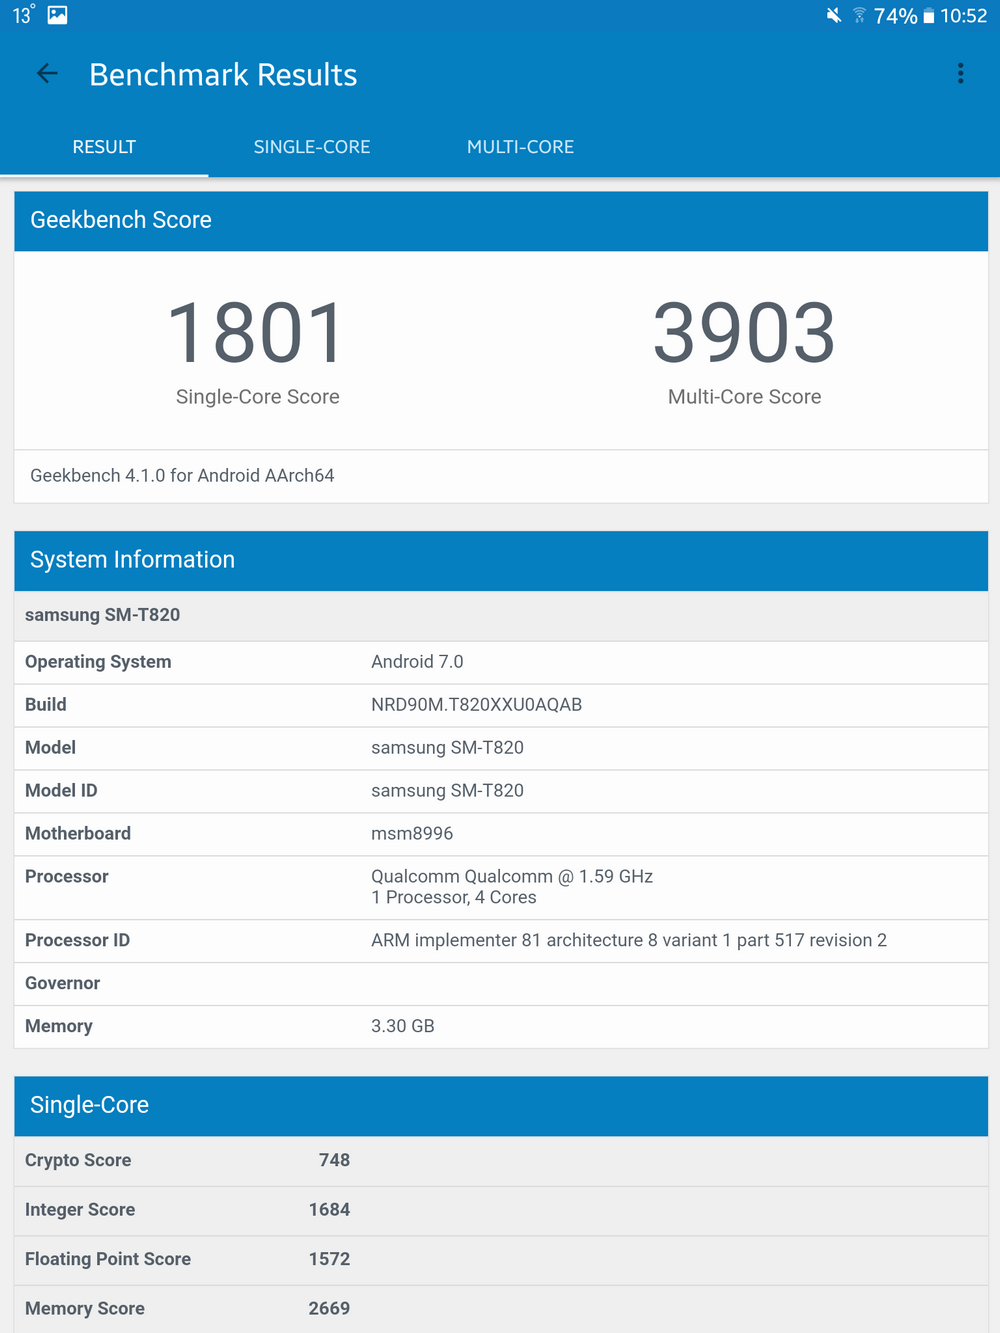Tap the Memory row label

click(59, 1027)
